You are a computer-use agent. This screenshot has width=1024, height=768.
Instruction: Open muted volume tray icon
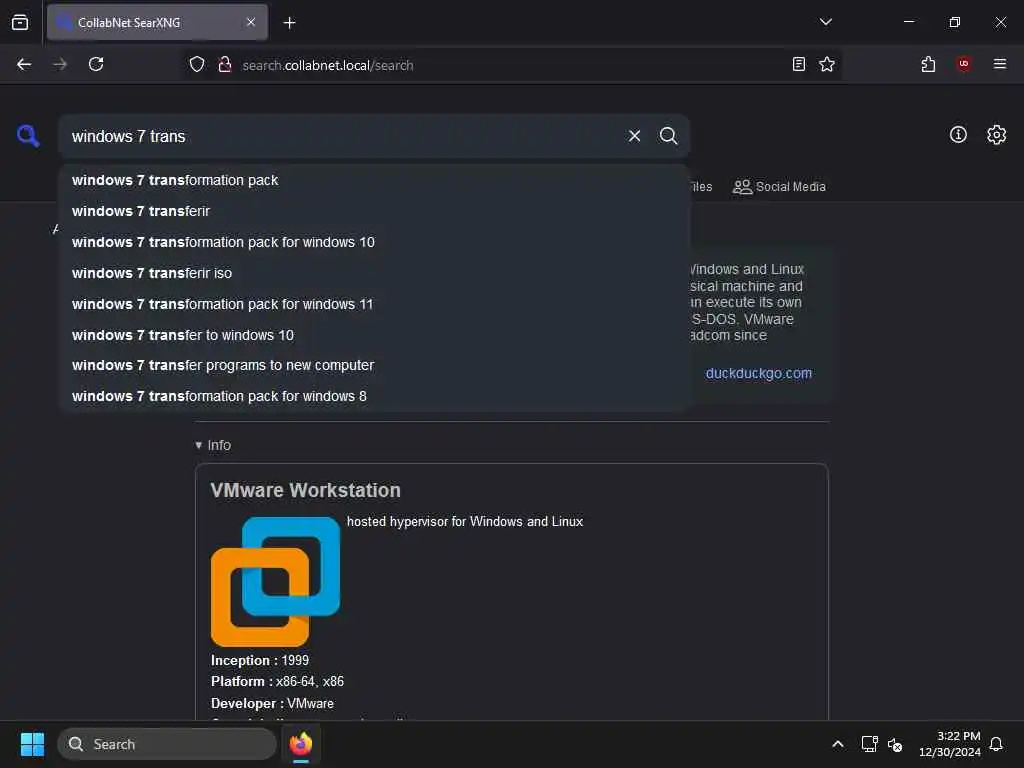point(895,744)
